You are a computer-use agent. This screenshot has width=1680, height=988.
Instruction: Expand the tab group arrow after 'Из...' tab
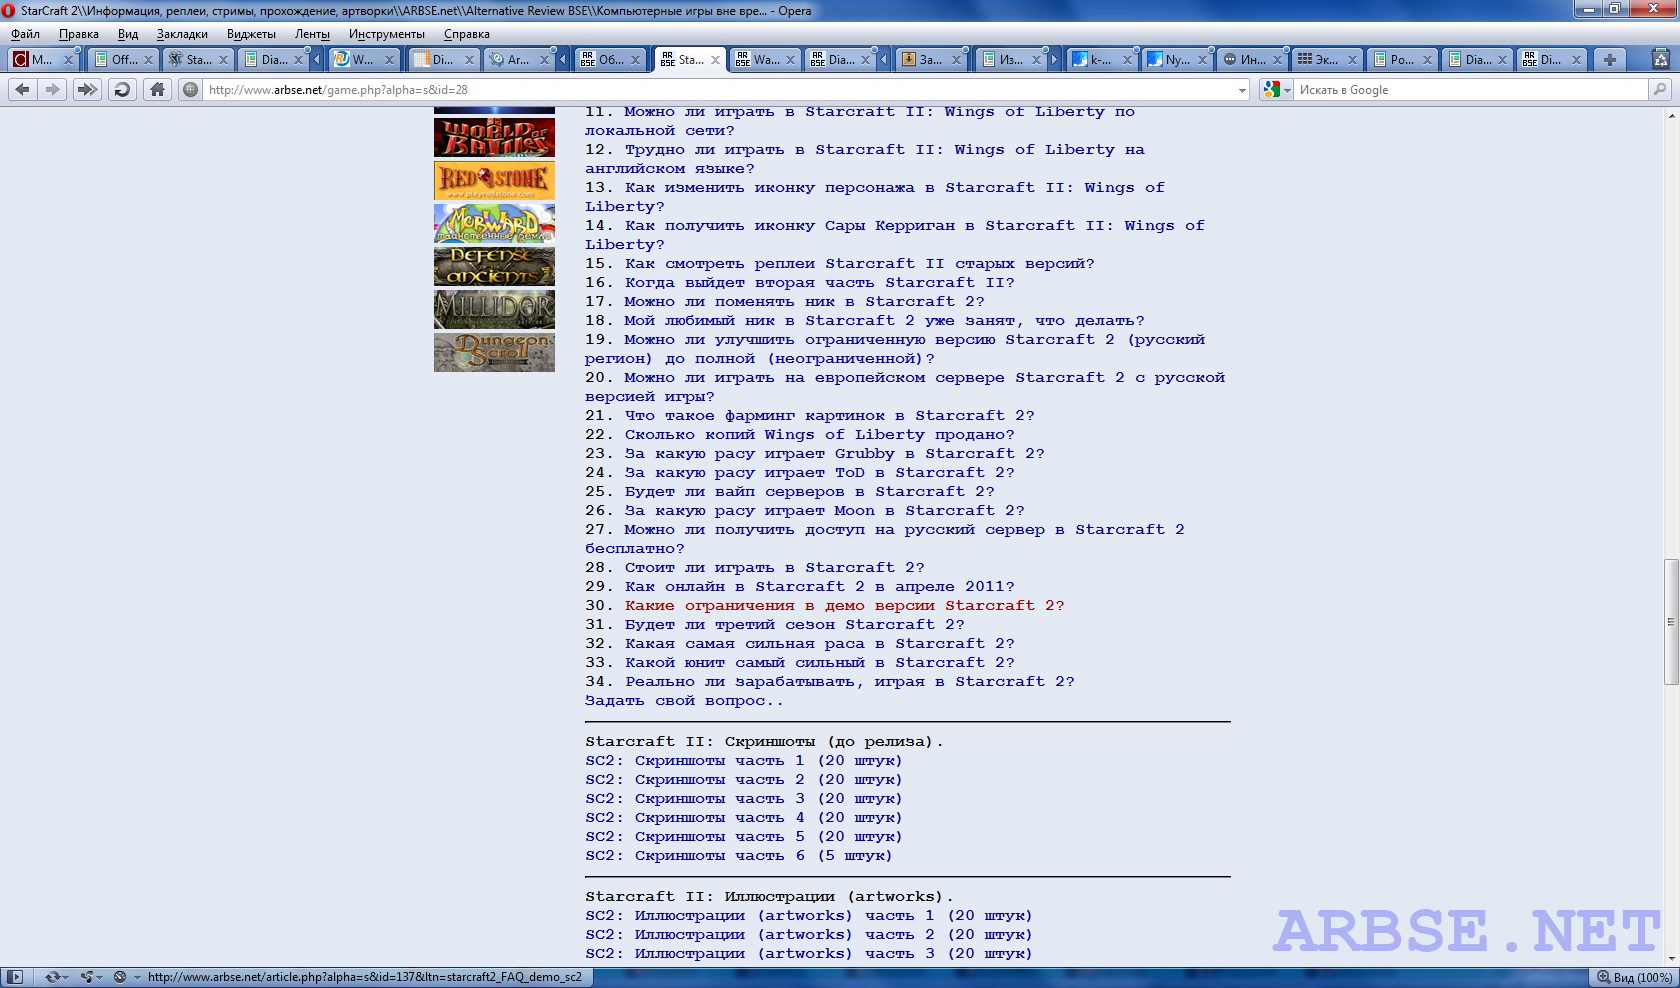click(x=1054, y=60)
